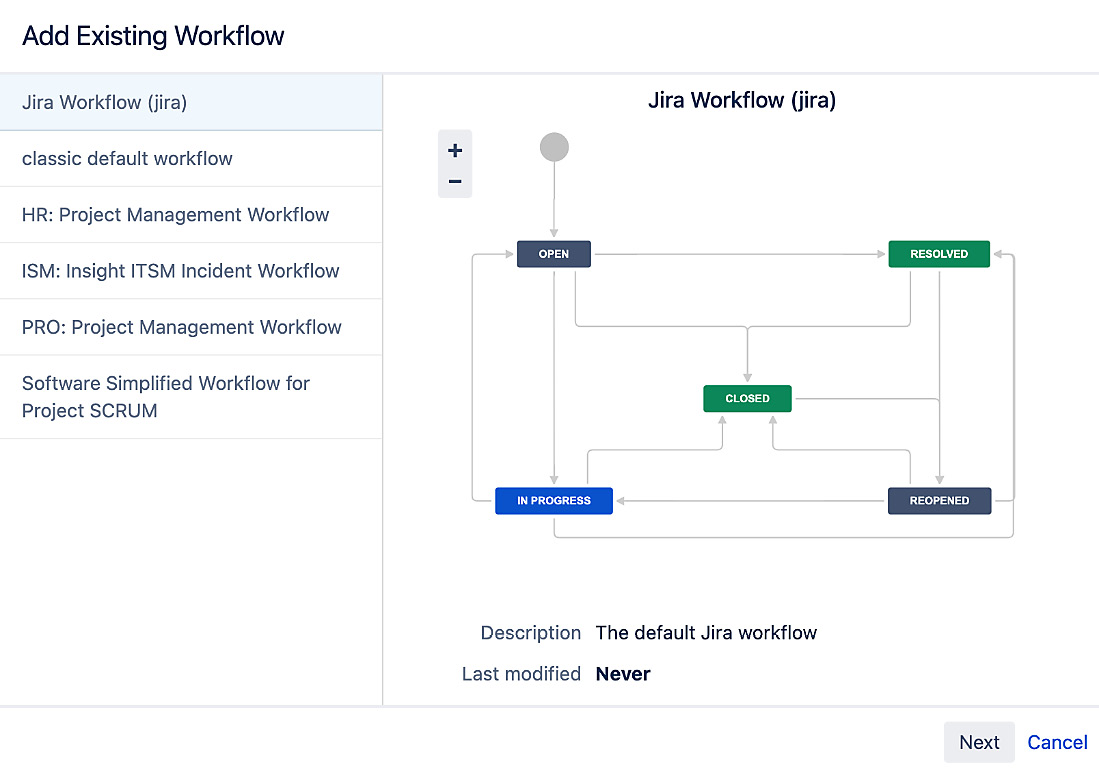
Task: Click the Last modified value Never
Action: tap(622, 673)
